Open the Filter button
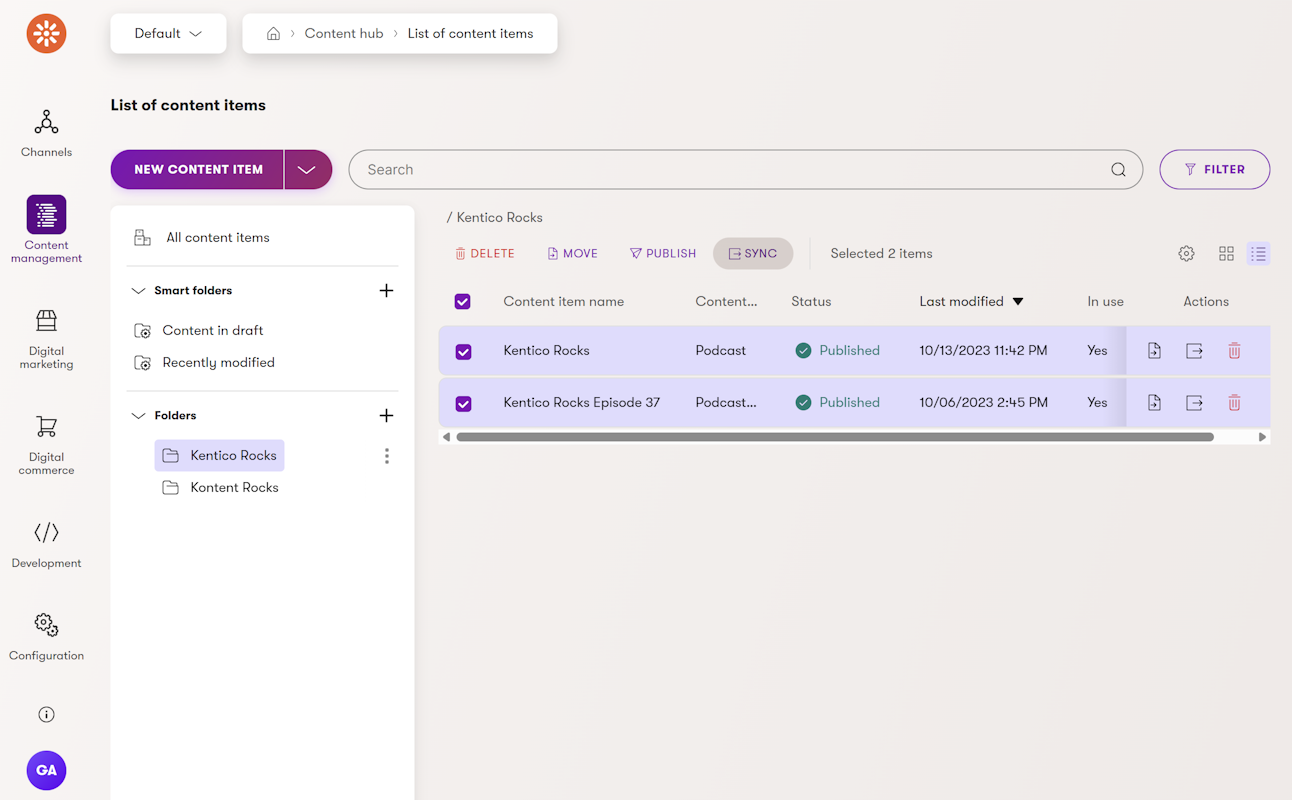Screen dimensions: 1292x800 1214,170
